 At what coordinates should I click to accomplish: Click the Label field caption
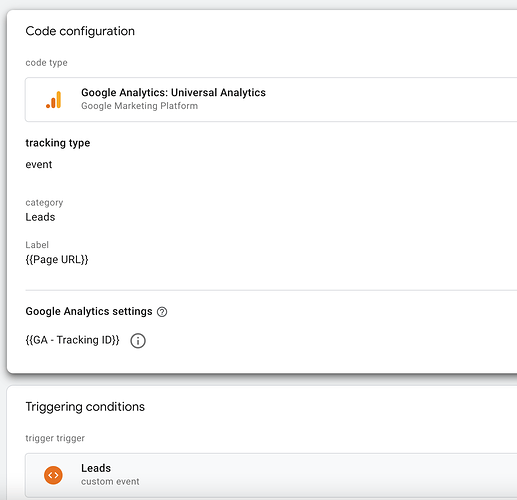click(x=37, y=245)
